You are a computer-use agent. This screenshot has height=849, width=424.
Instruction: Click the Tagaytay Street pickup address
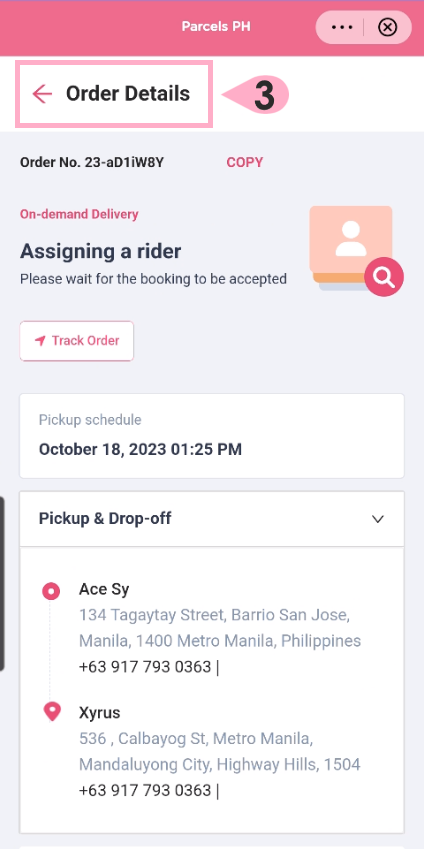click(220, 628)
